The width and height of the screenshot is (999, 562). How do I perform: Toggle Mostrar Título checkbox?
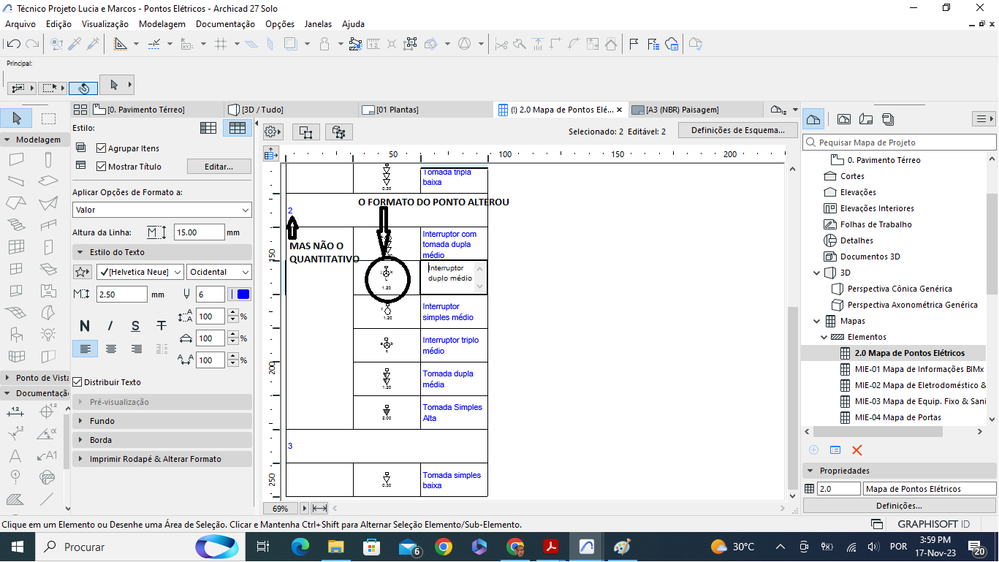coord(101,166)
